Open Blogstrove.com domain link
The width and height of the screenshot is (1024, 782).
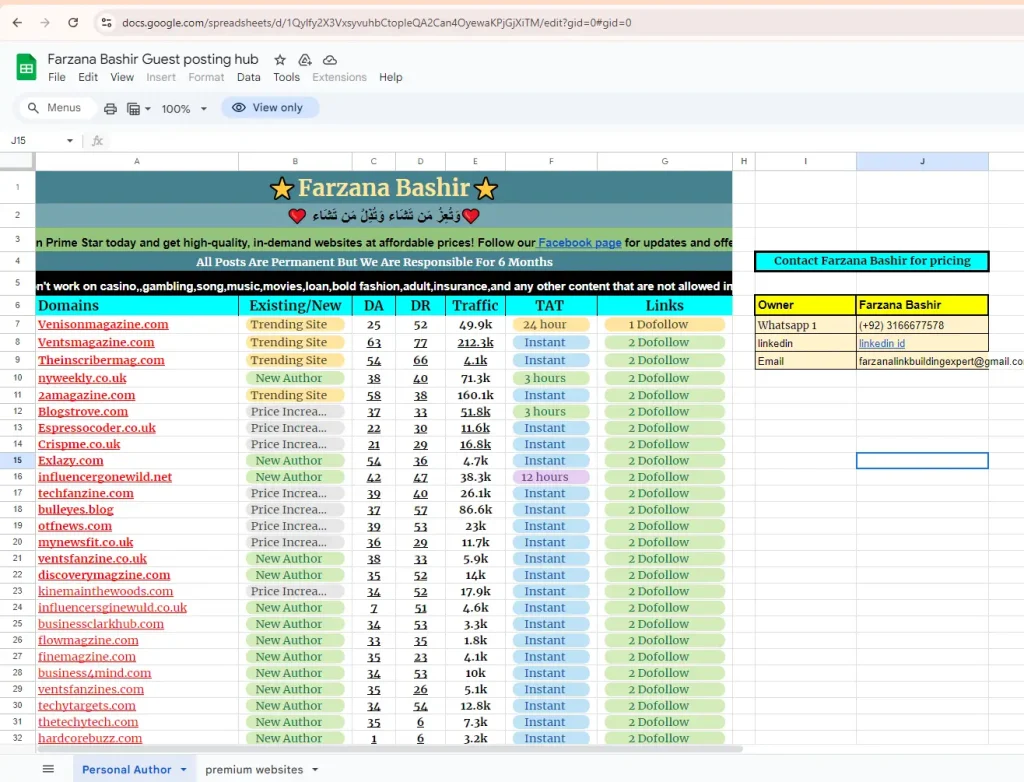click(x=83, y=412)
